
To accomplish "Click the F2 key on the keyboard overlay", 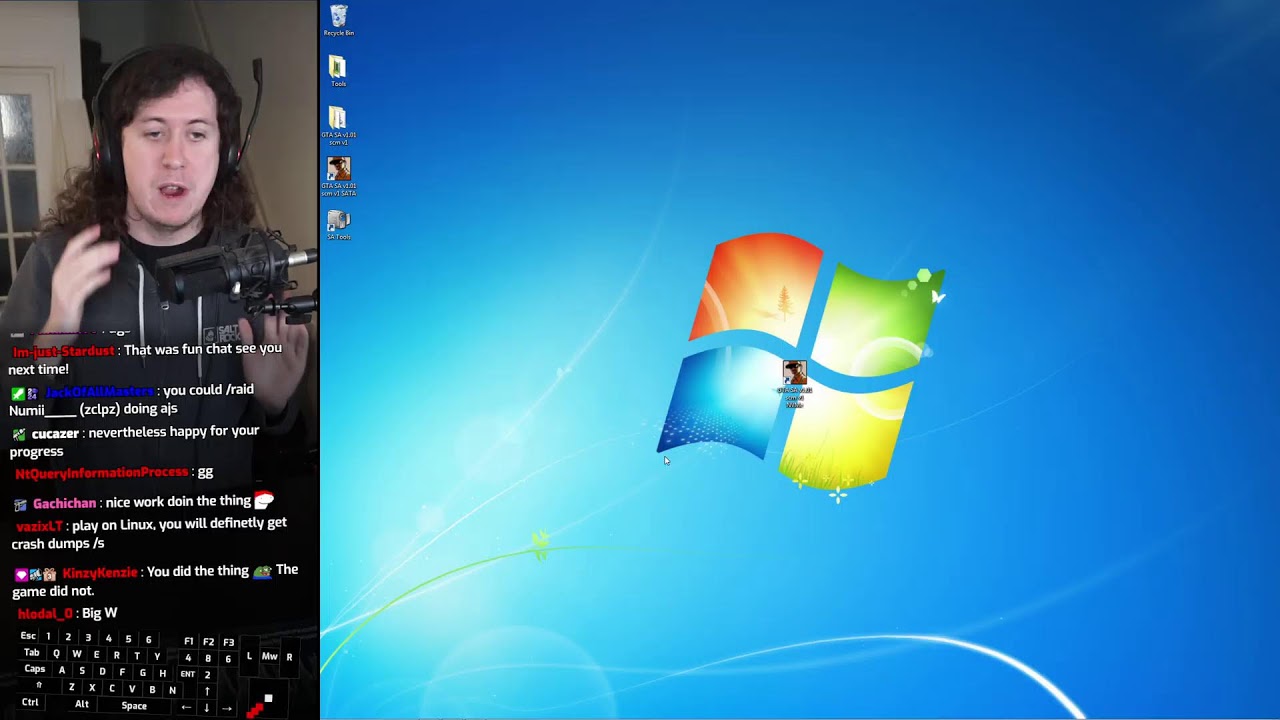I will [x=208, y=642].
